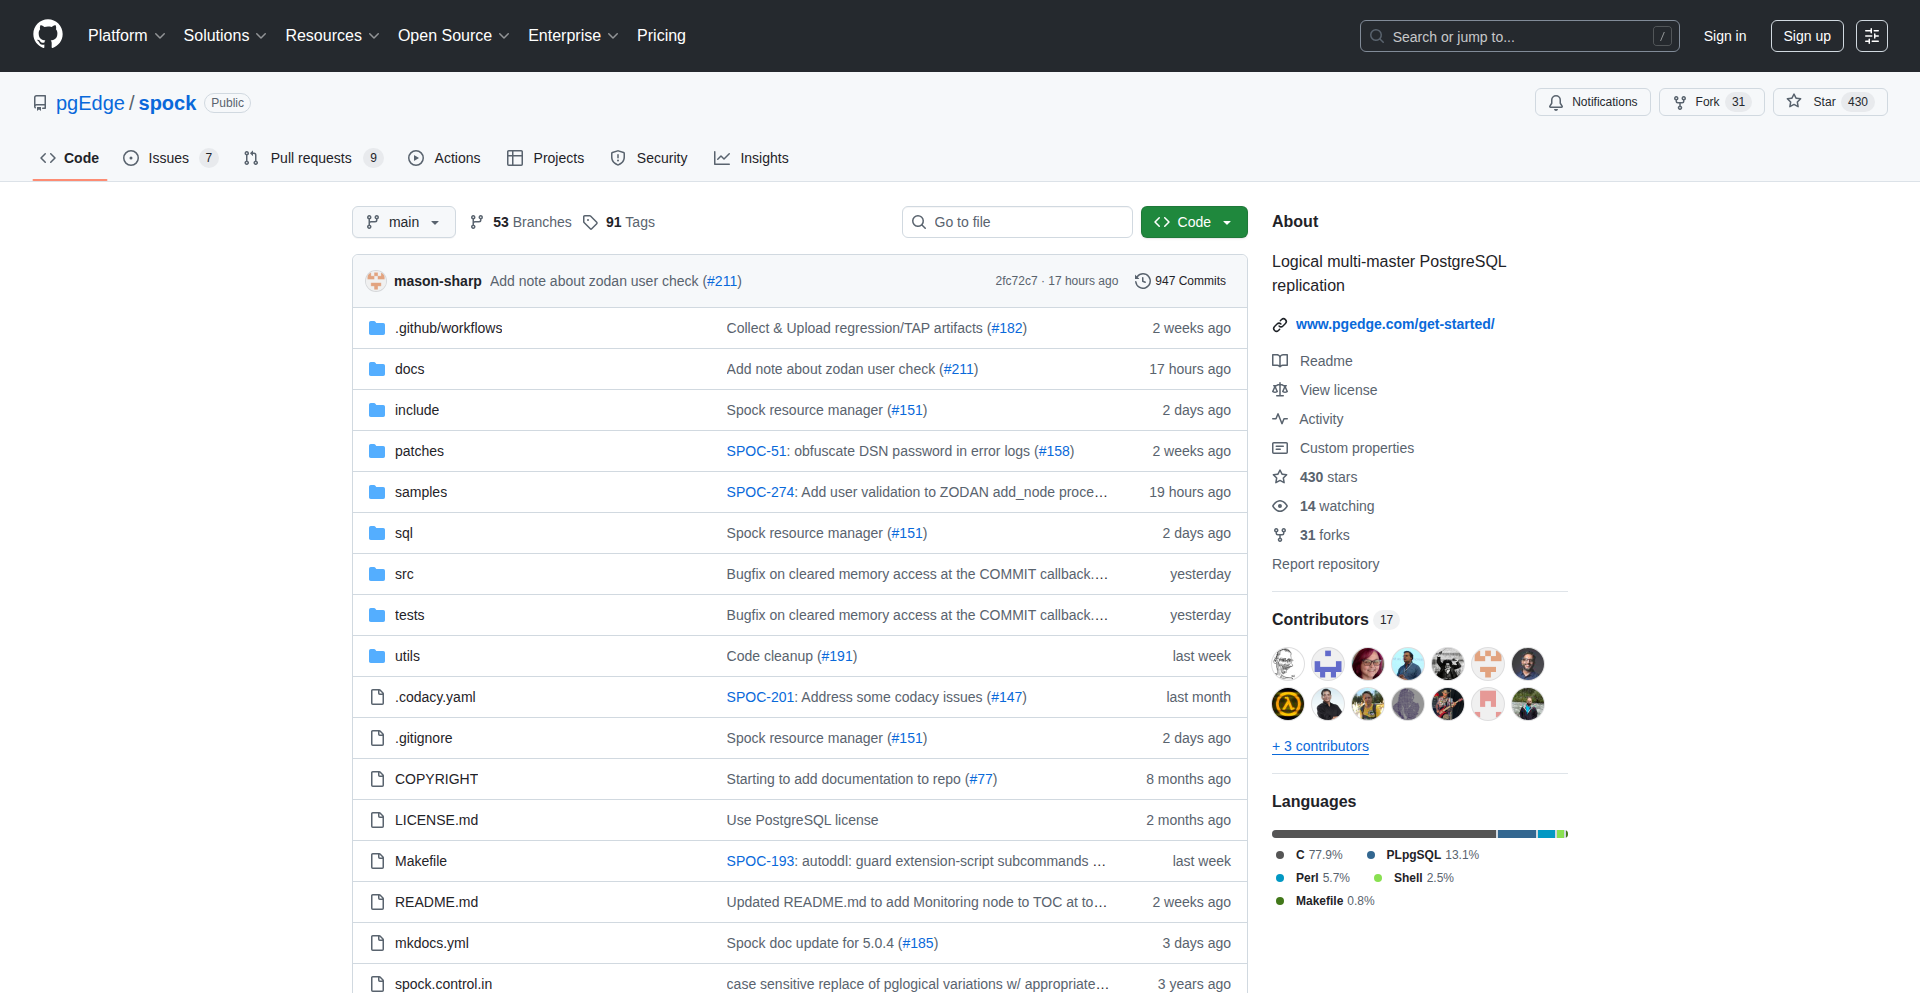Open the README.md file
The width and height of the screenshot is (1920, 993).
[x=436, y=902]
